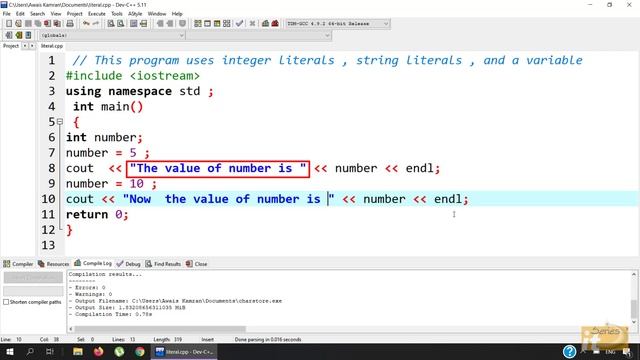640x360 pixels.
Task: Click line number 13 in the gutter
Action: [x=48, y=245]
